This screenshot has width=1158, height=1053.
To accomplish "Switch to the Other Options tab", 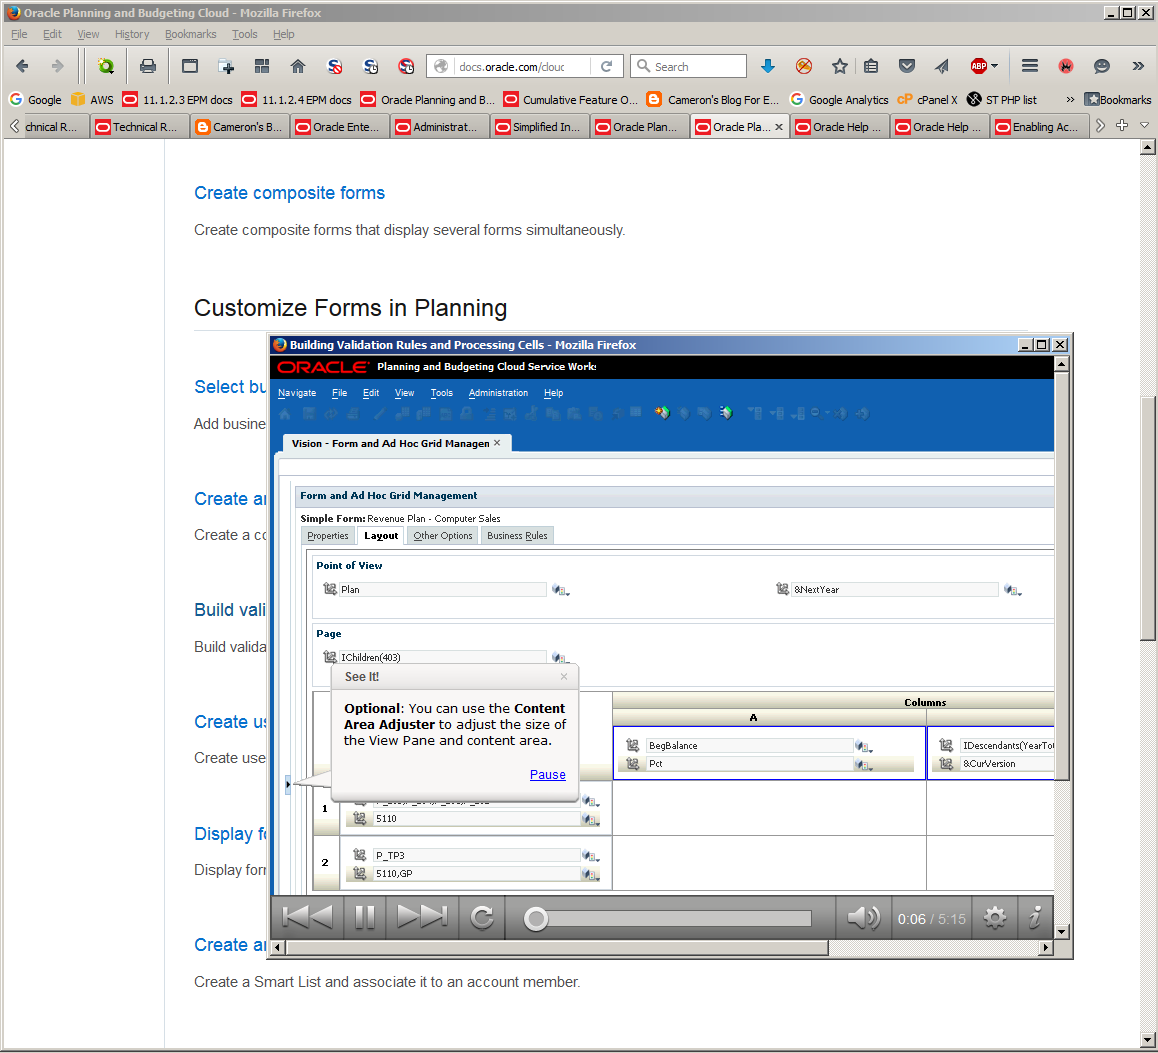I will [x=442, y=535].
